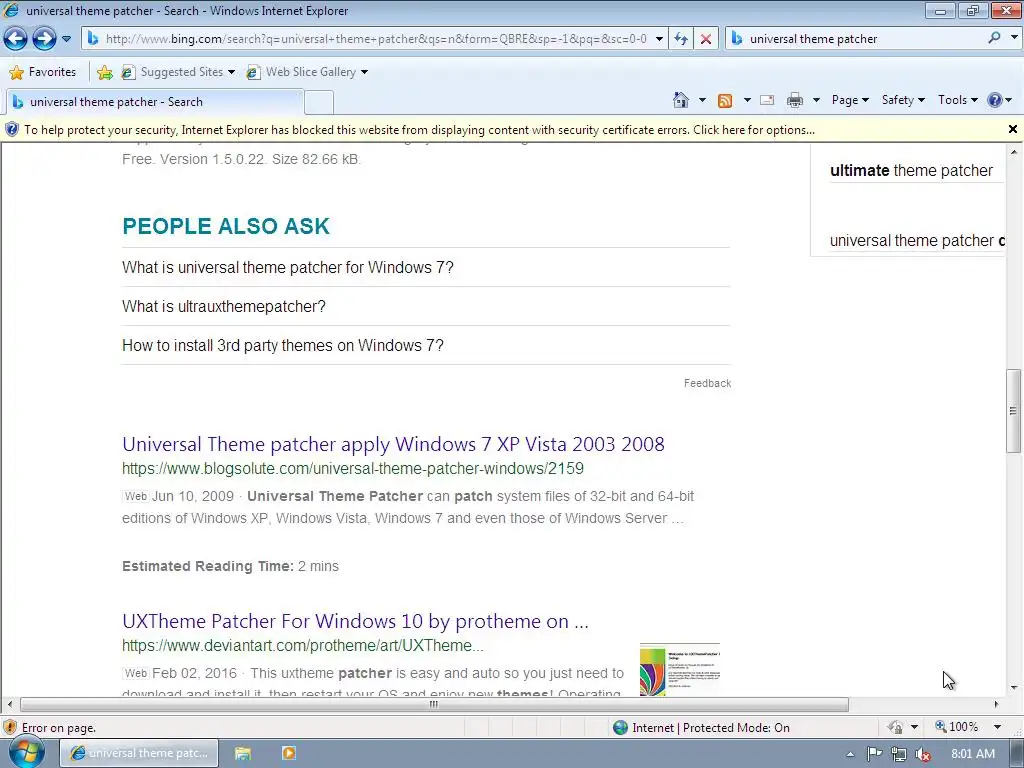The image size is (1024, 768).
Task: Show hidden tray icons arrow
Action: [x=850, y=754]
